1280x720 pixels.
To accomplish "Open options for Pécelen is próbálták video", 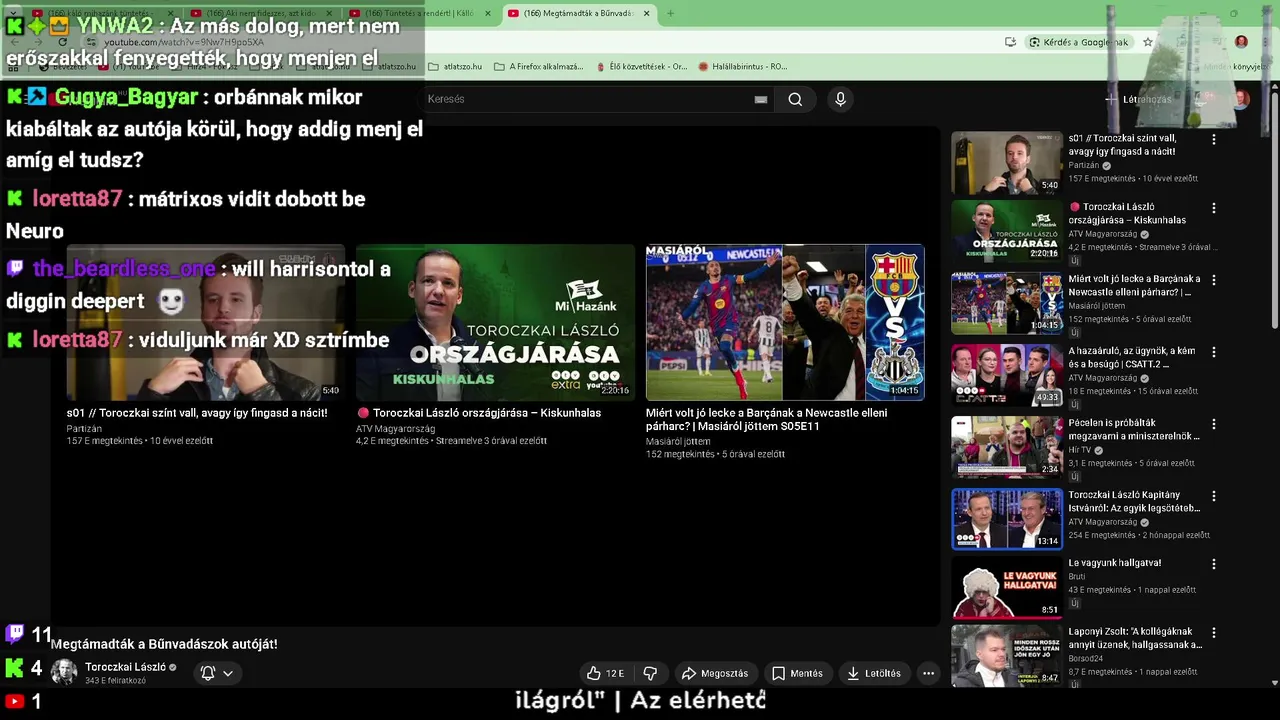I will 1214,424.
